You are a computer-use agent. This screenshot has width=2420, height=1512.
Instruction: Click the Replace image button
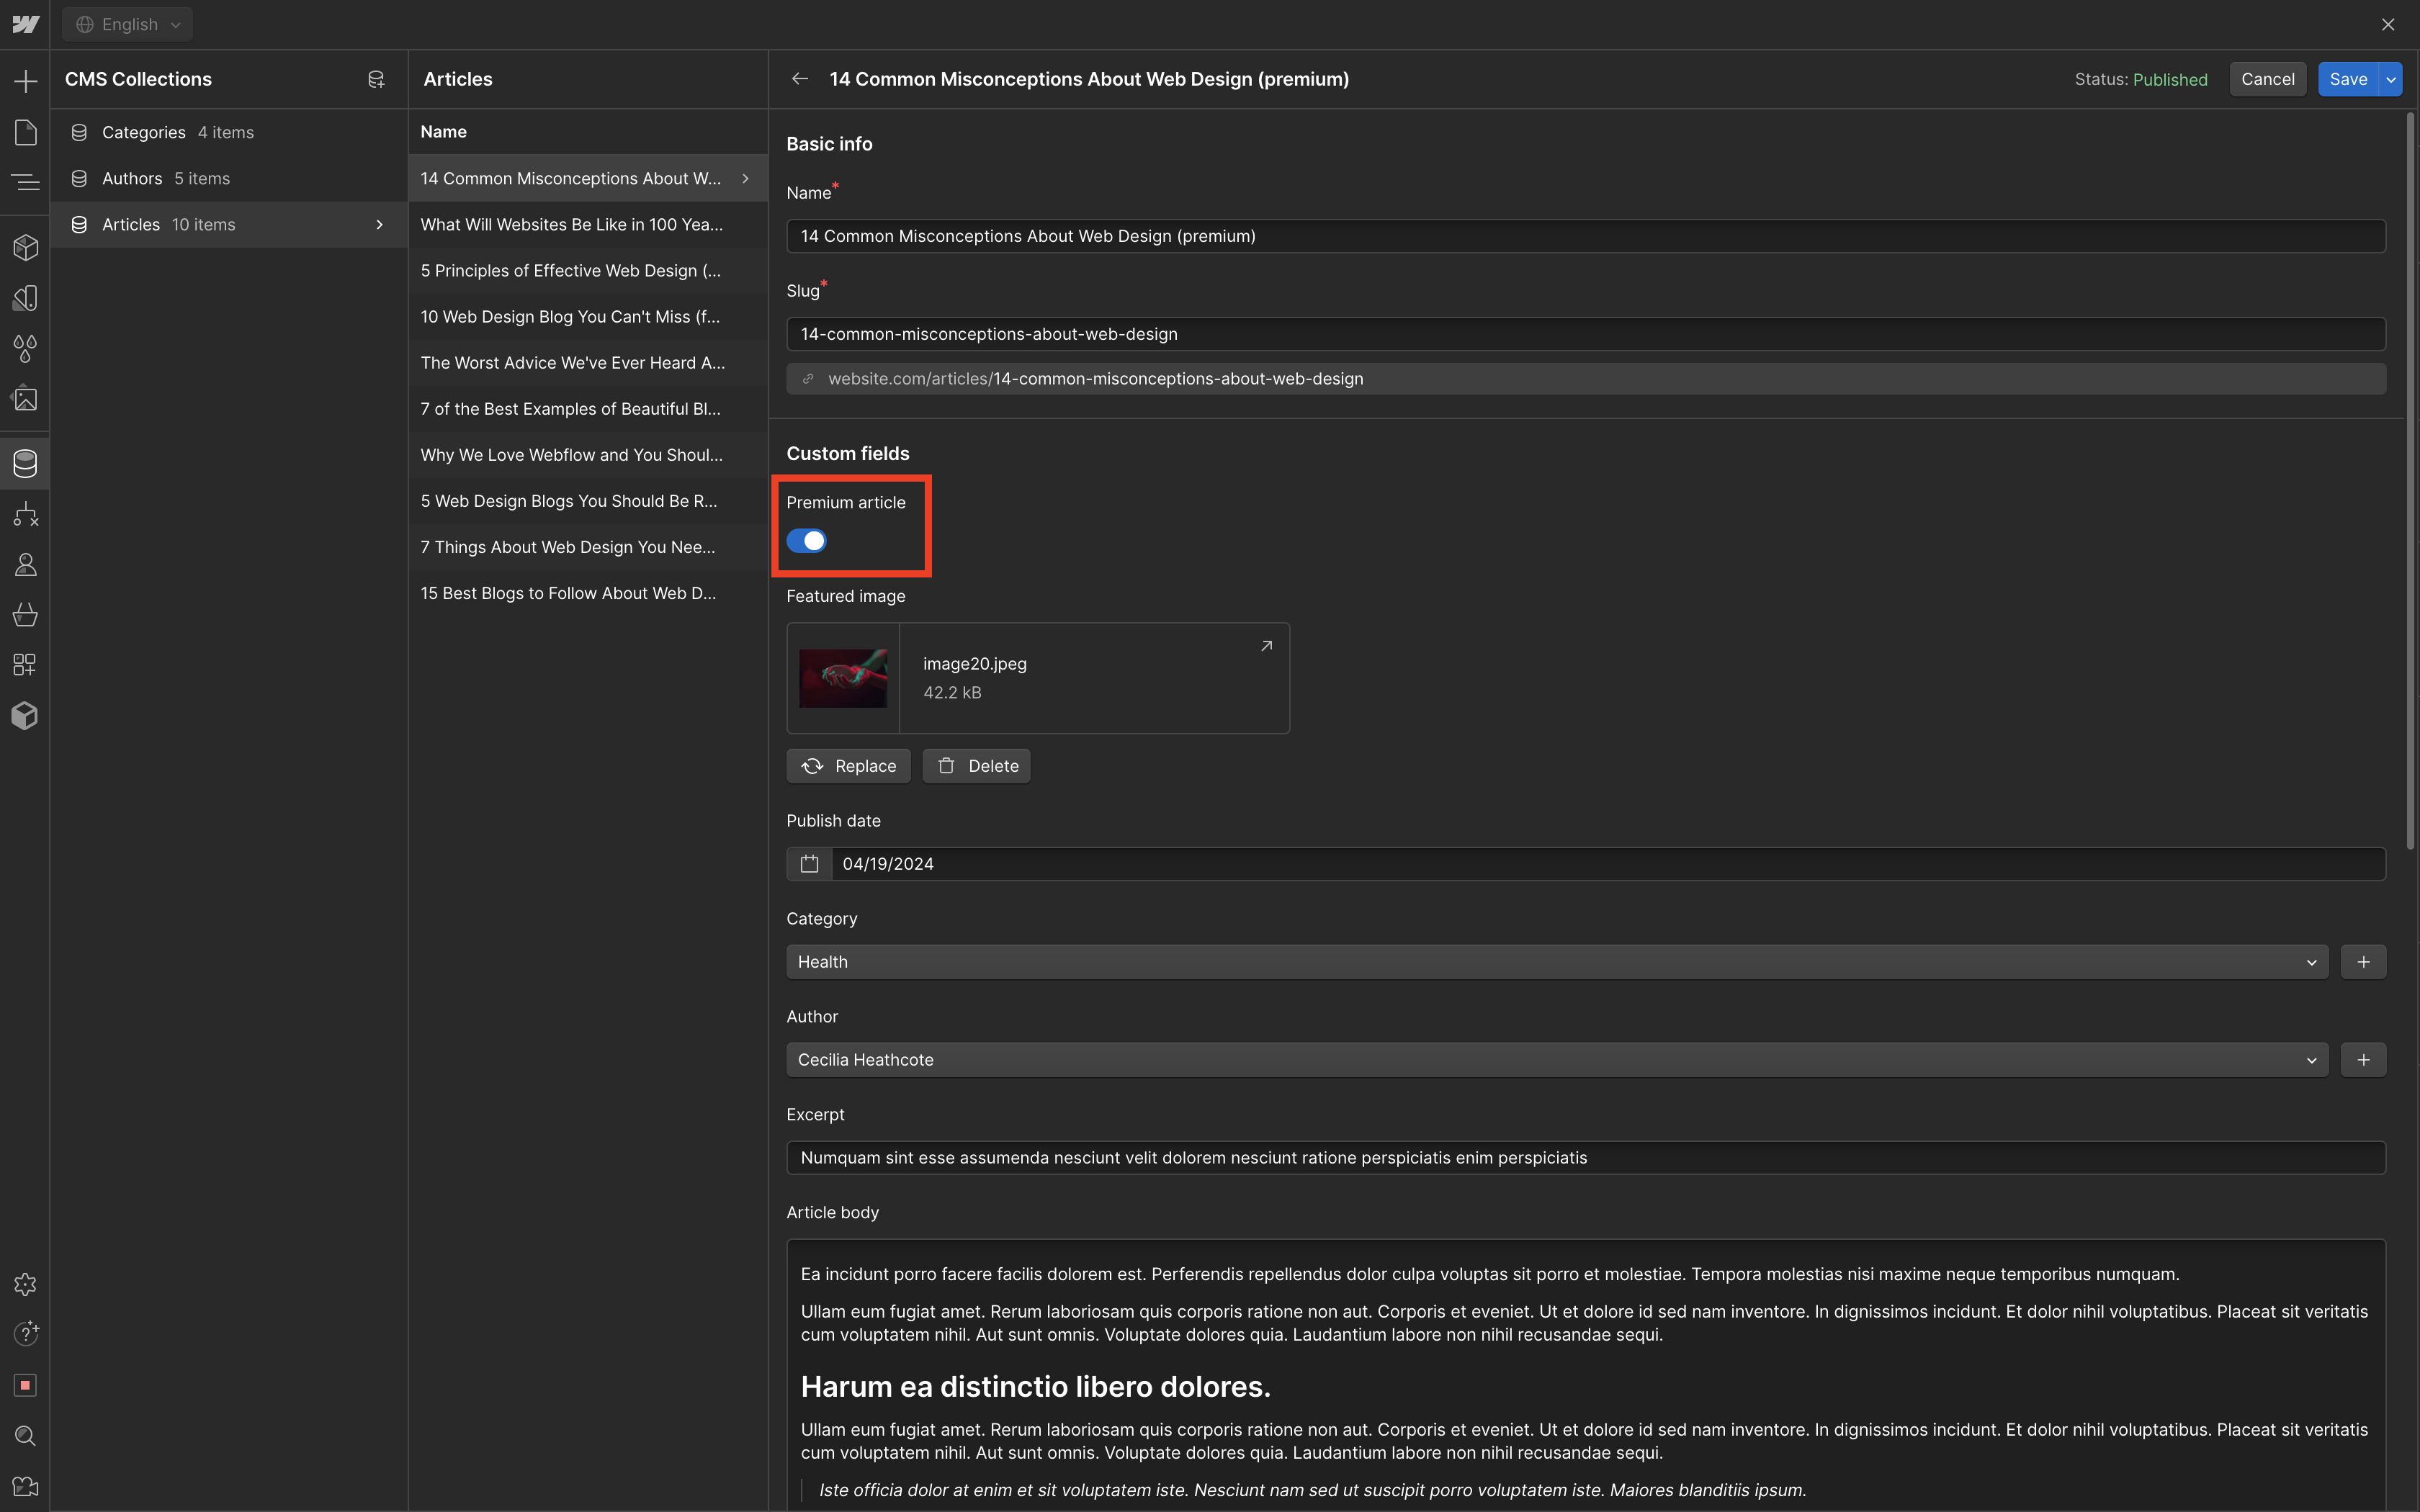click(x=848, y=766)
